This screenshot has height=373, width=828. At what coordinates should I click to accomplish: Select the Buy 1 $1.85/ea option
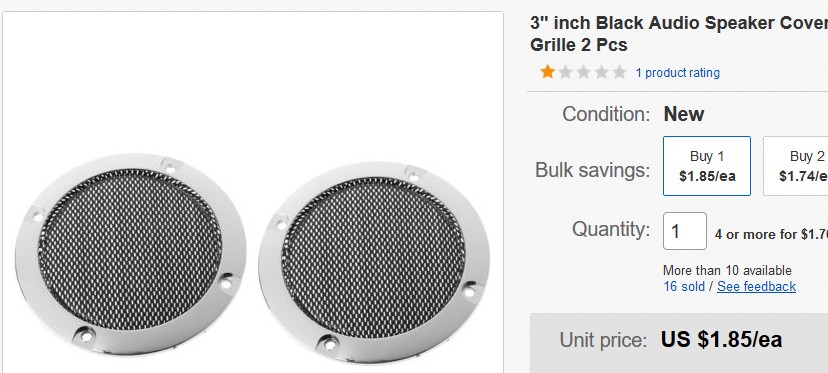click(x=707, y=166)
